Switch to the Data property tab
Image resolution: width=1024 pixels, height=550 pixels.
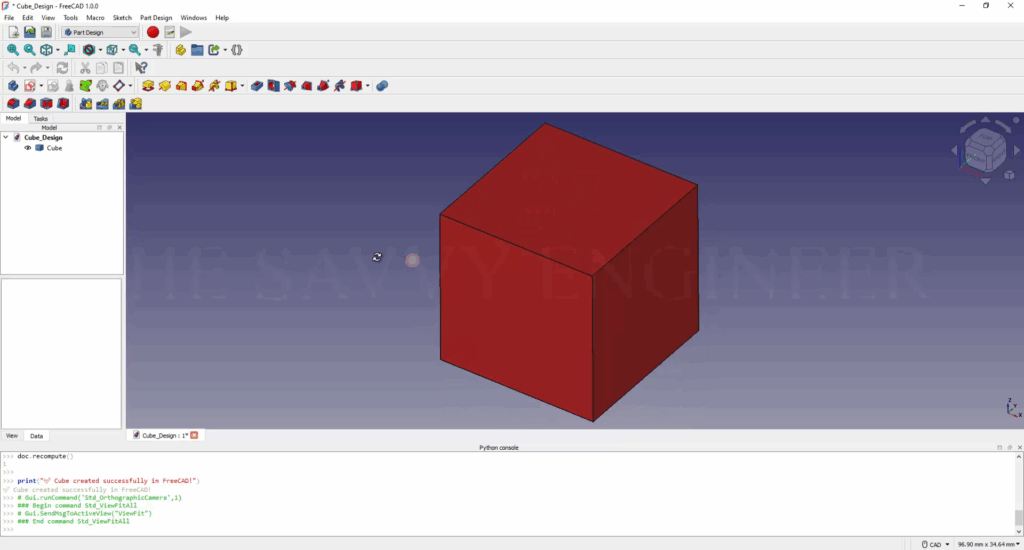(36, 436)
